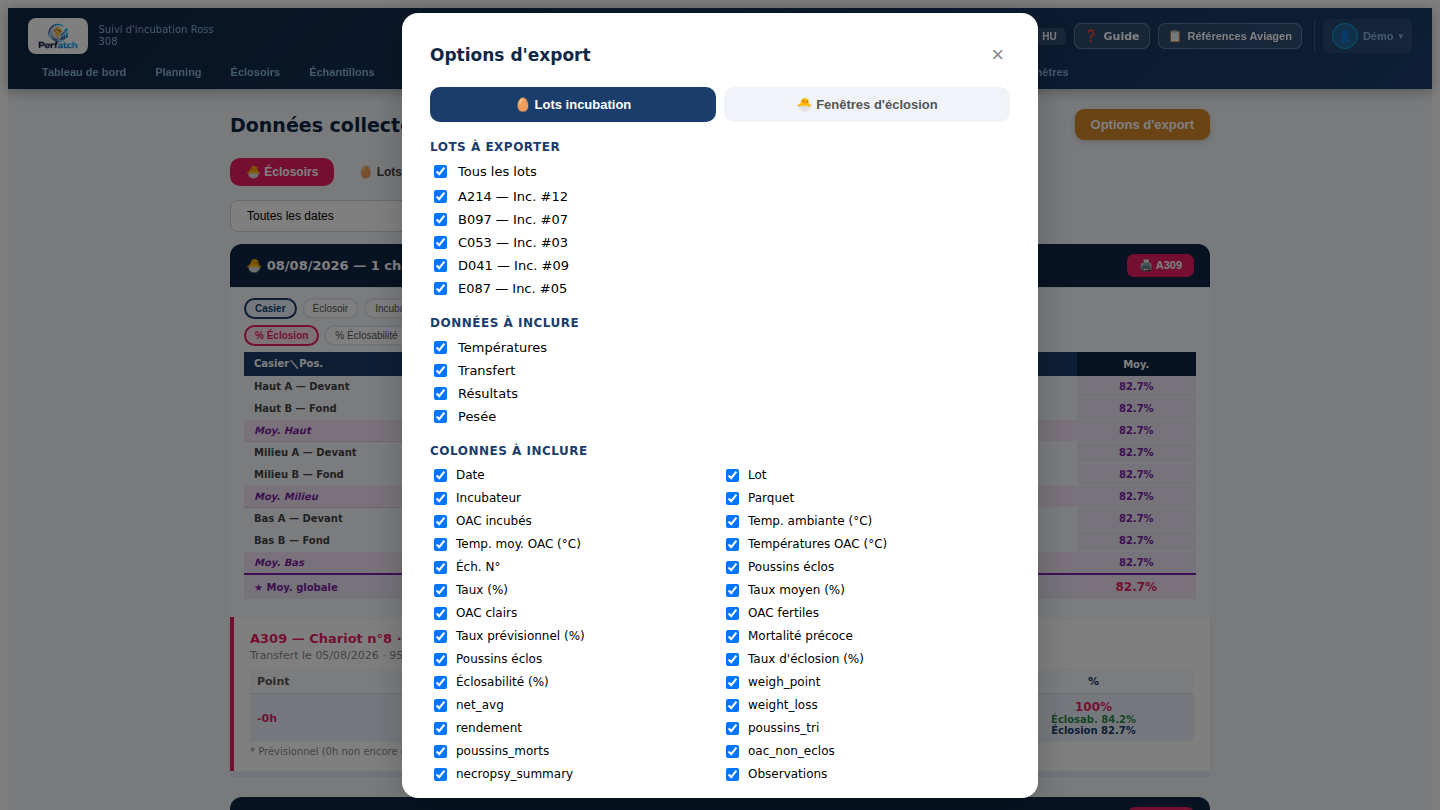This screenshot has height=810, width=1440.
Task: Click the A309 badge in header row
Action: point(1160,265)
